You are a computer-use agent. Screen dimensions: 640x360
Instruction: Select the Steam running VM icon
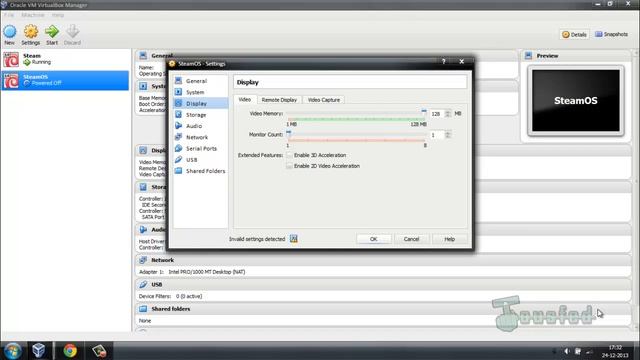[x=11, y=59]
